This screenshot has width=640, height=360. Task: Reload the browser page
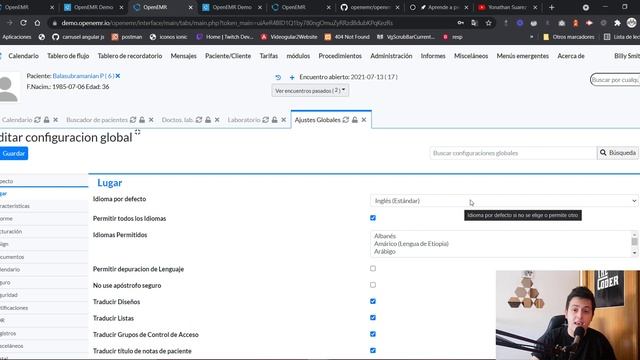pos(23,23)
